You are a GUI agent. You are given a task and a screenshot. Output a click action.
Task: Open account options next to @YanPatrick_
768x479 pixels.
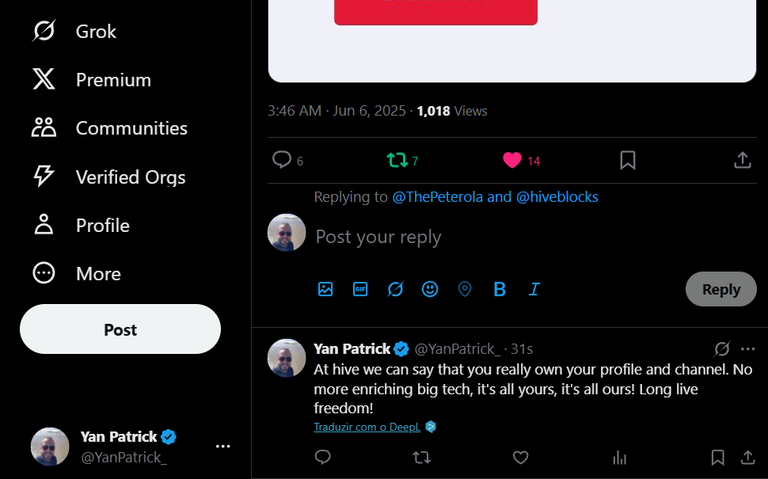(x=223, y=446)
